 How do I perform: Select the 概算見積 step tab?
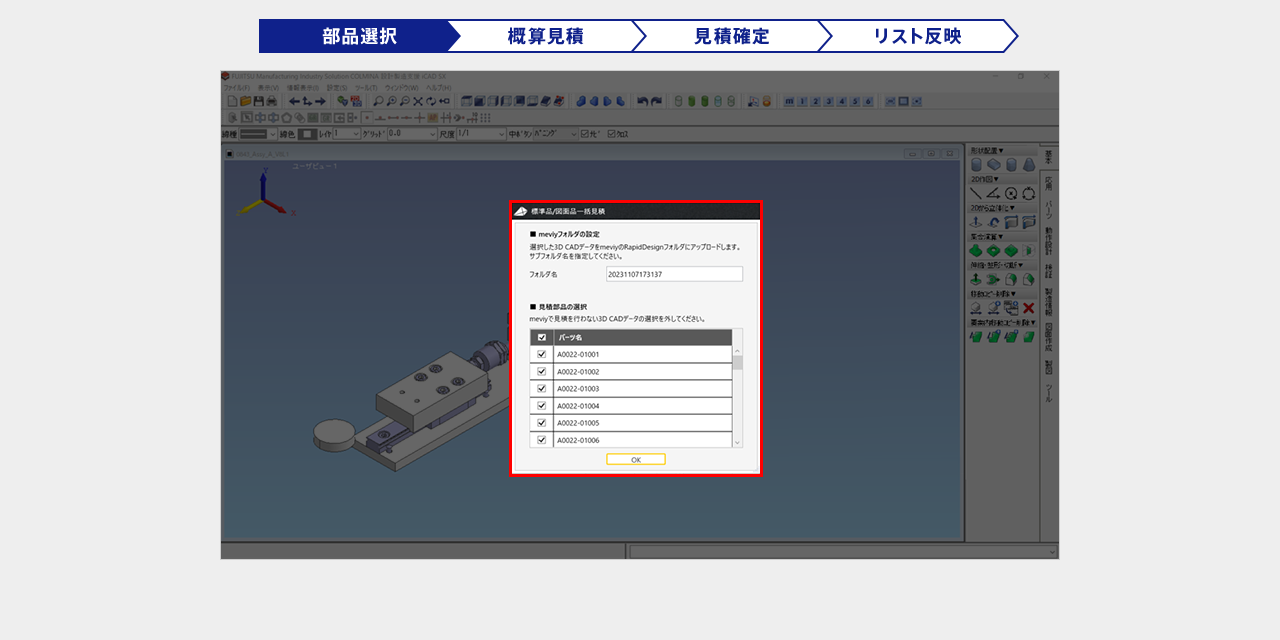click(x=545, y=36)
